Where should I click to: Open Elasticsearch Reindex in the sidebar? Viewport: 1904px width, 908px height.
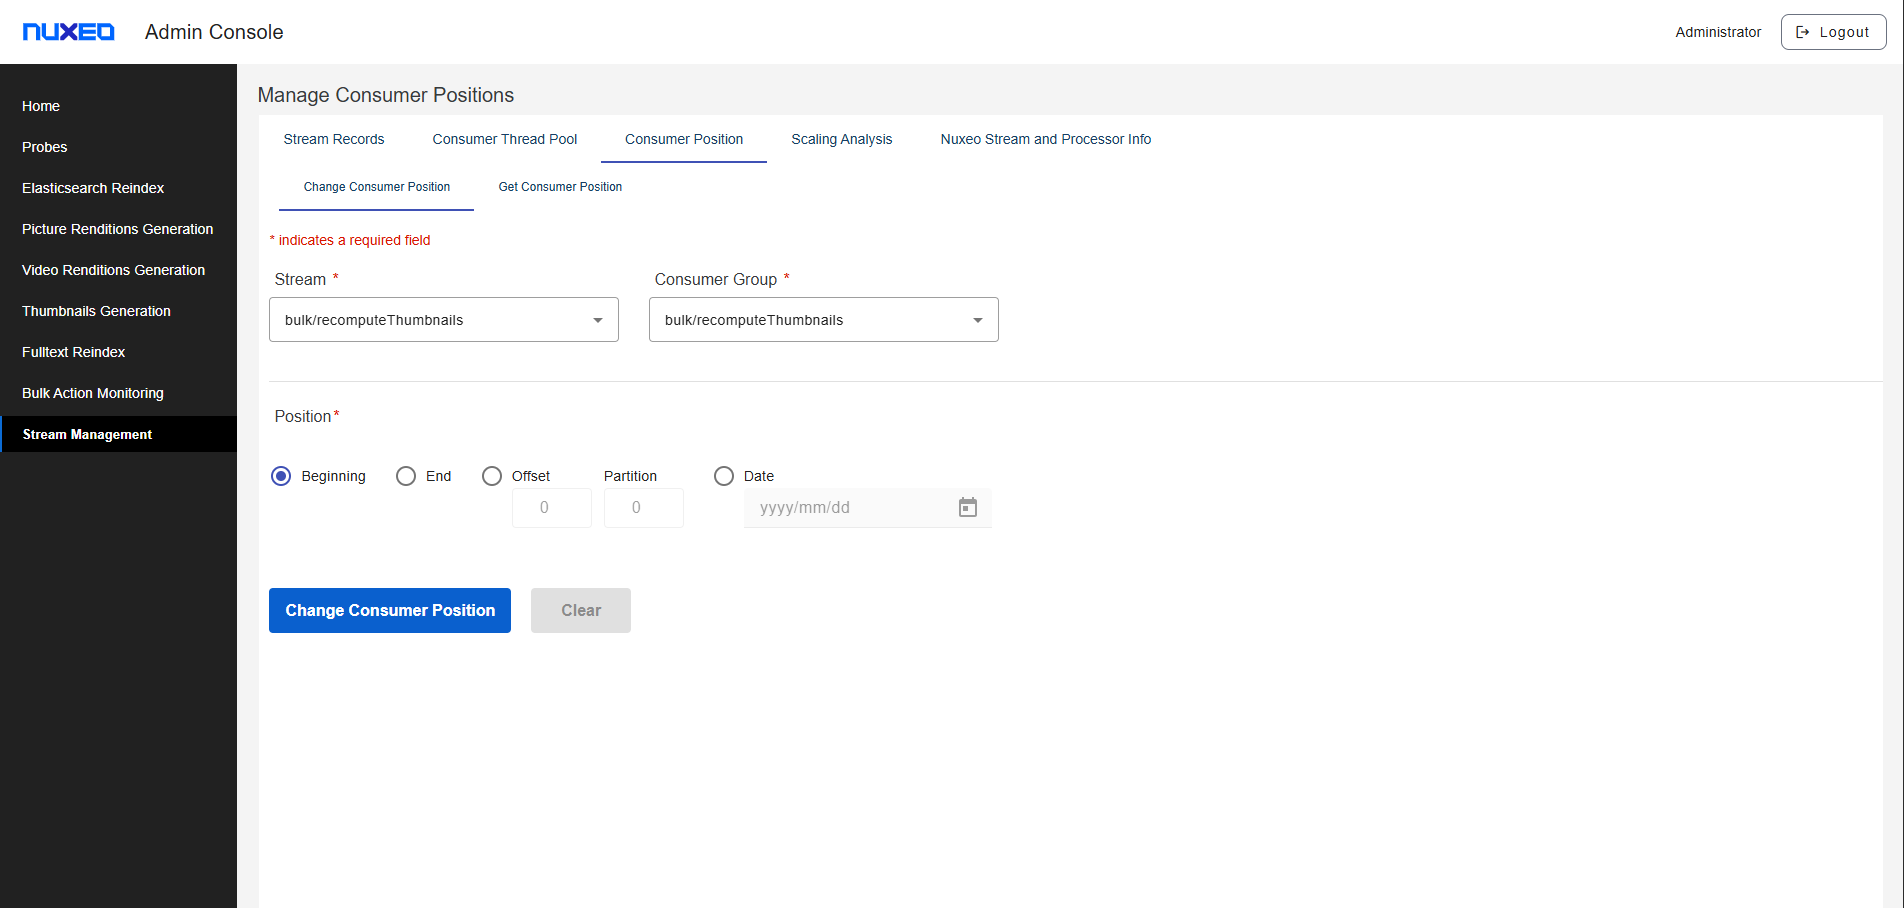click(93, 188)
